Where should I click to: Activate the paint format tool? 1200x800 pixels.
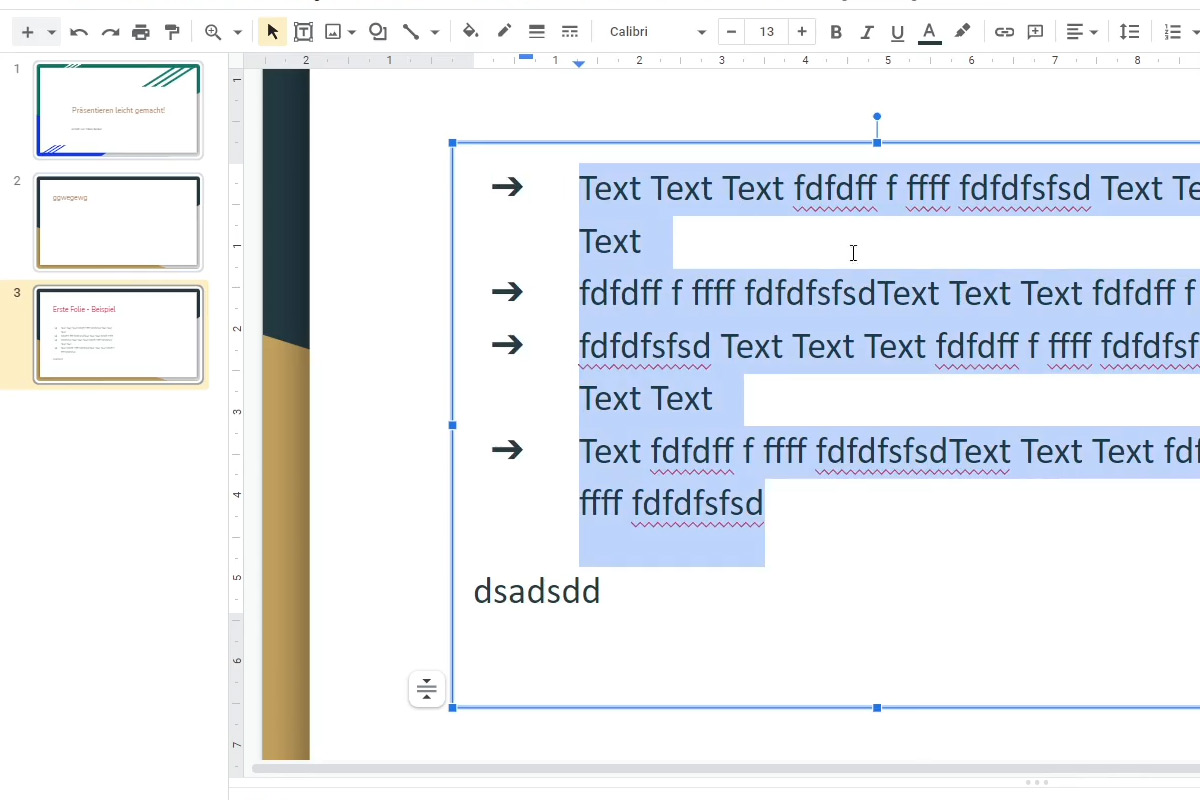(x=172, y=32)
